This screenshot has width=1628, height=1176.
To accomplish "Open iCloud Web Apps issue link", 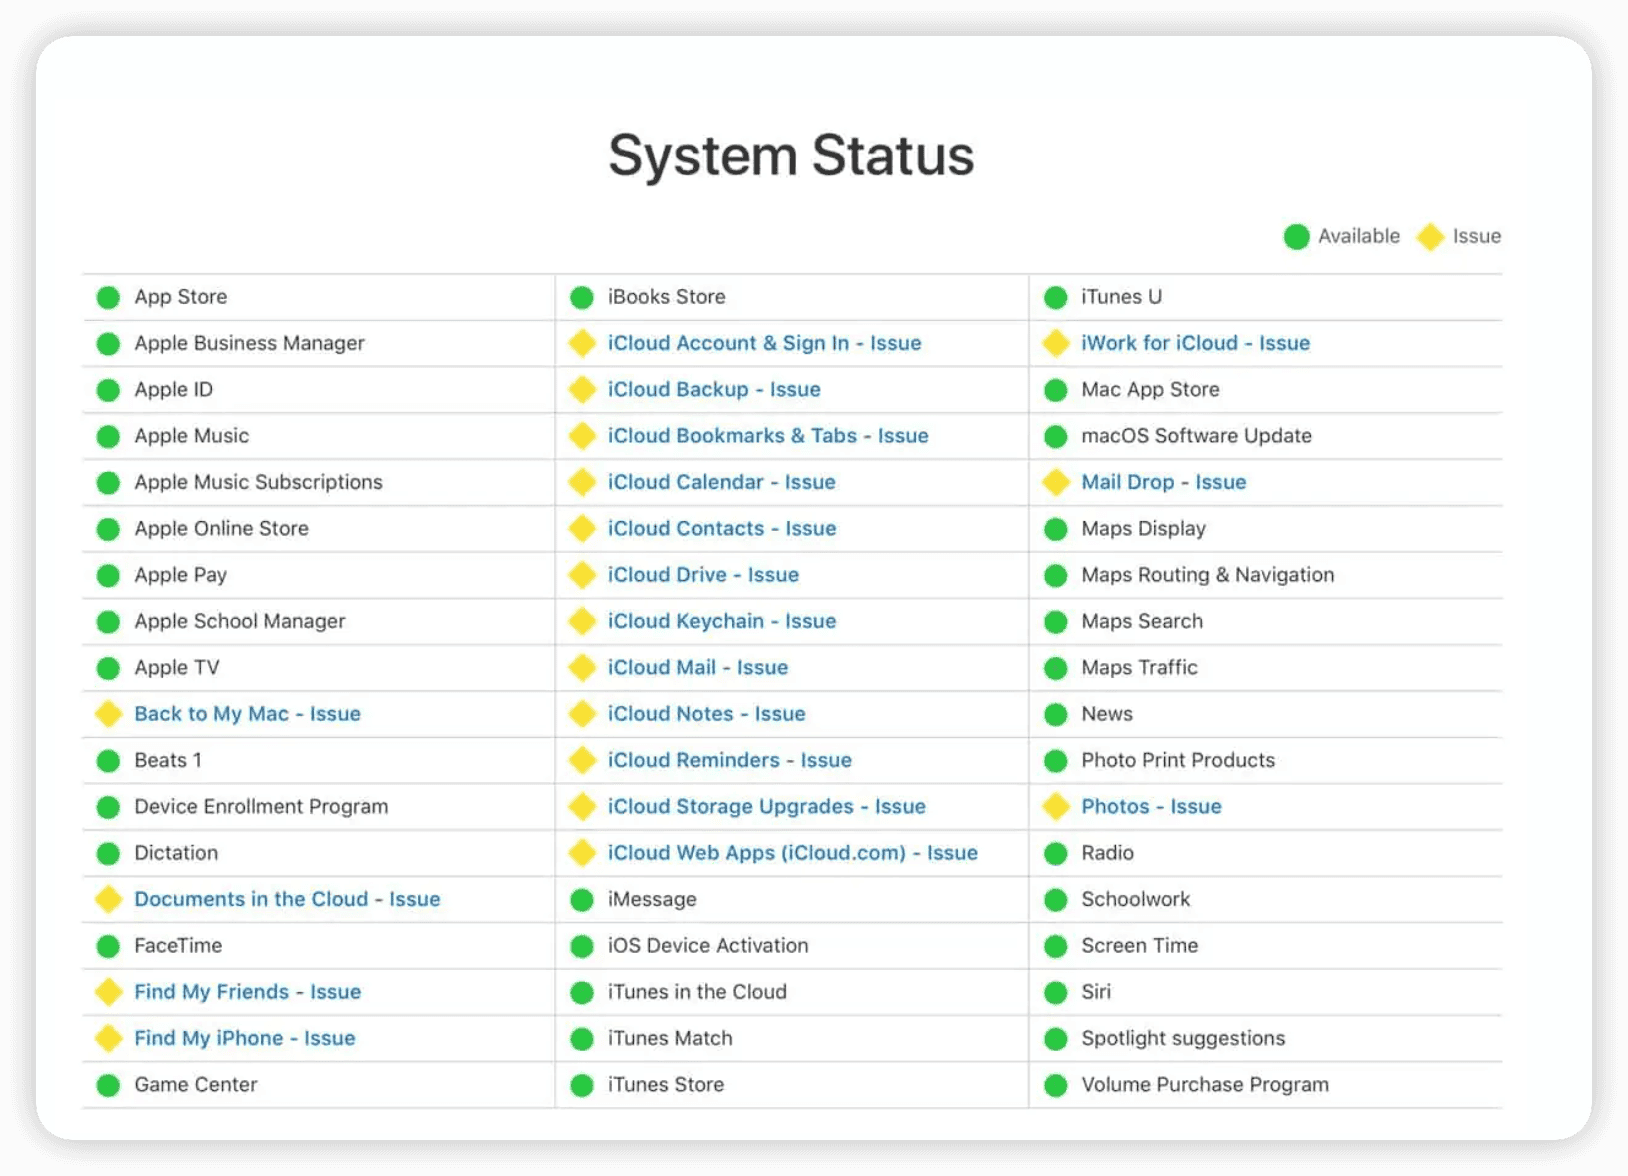I will [x=792, y=853].
